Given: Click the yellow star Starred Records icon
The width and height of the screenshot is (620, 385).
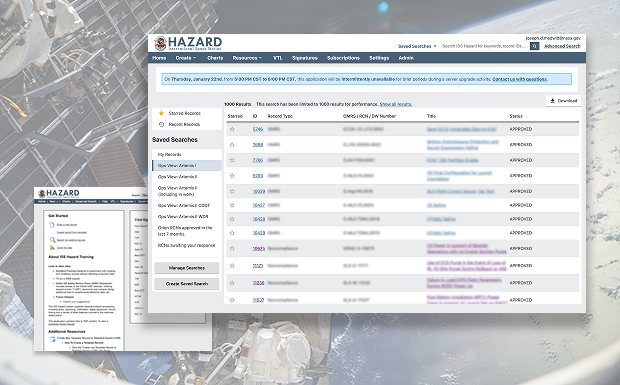Looking at the screenshot, I should click(x=161, y=113).
